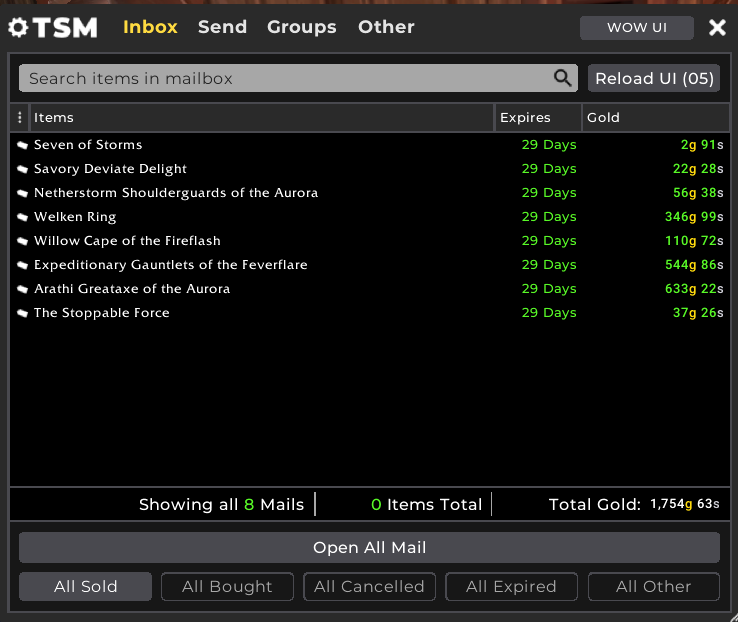Image resolution: width=738 pixels, height=622 pixels.
Task: Select Willow Cape of the Fireflash mail
Action: pos(369,241)
